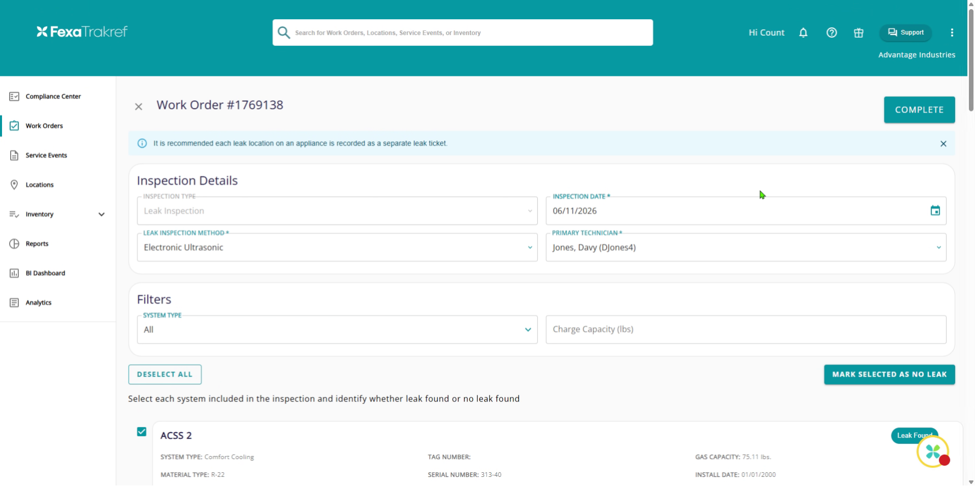This screenshot has width=975, height=486.
Task: Open the Inspection Type dropdown
Action: 337,211
